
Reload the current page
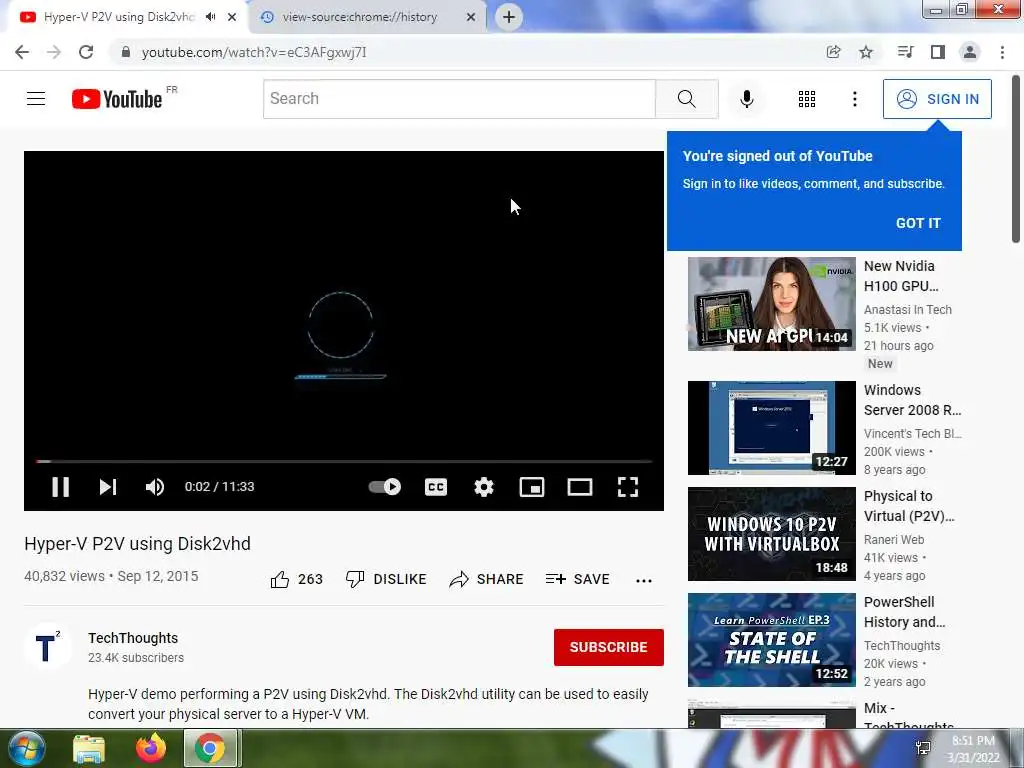(86, 52)
